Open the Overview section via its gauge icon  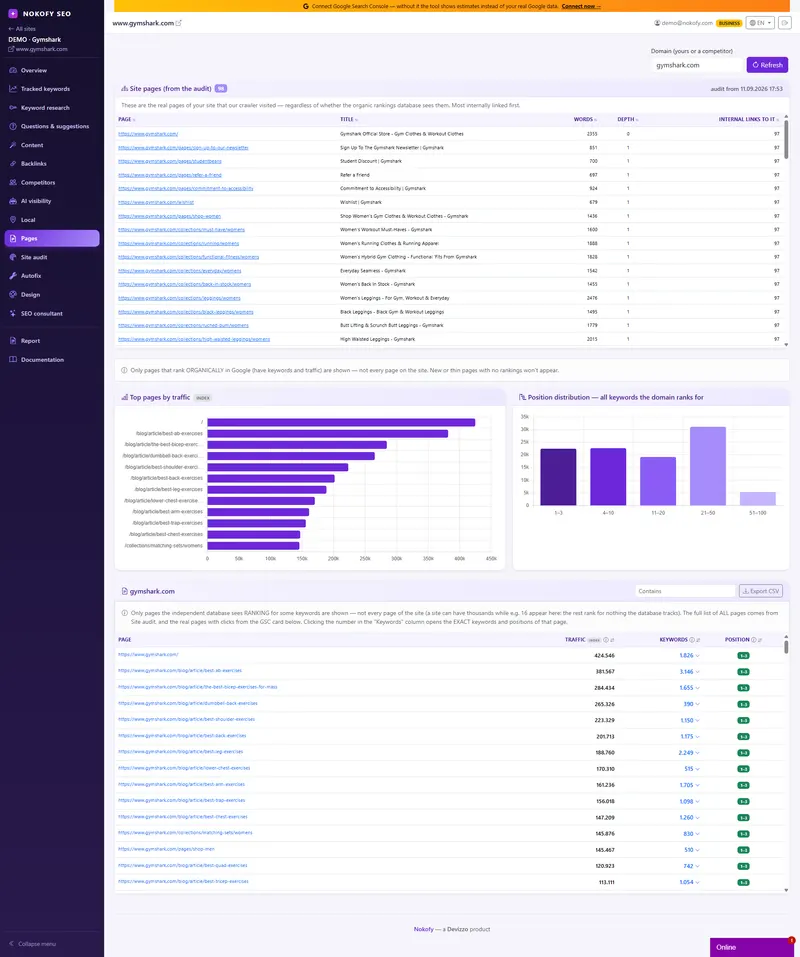pos(13,70)
